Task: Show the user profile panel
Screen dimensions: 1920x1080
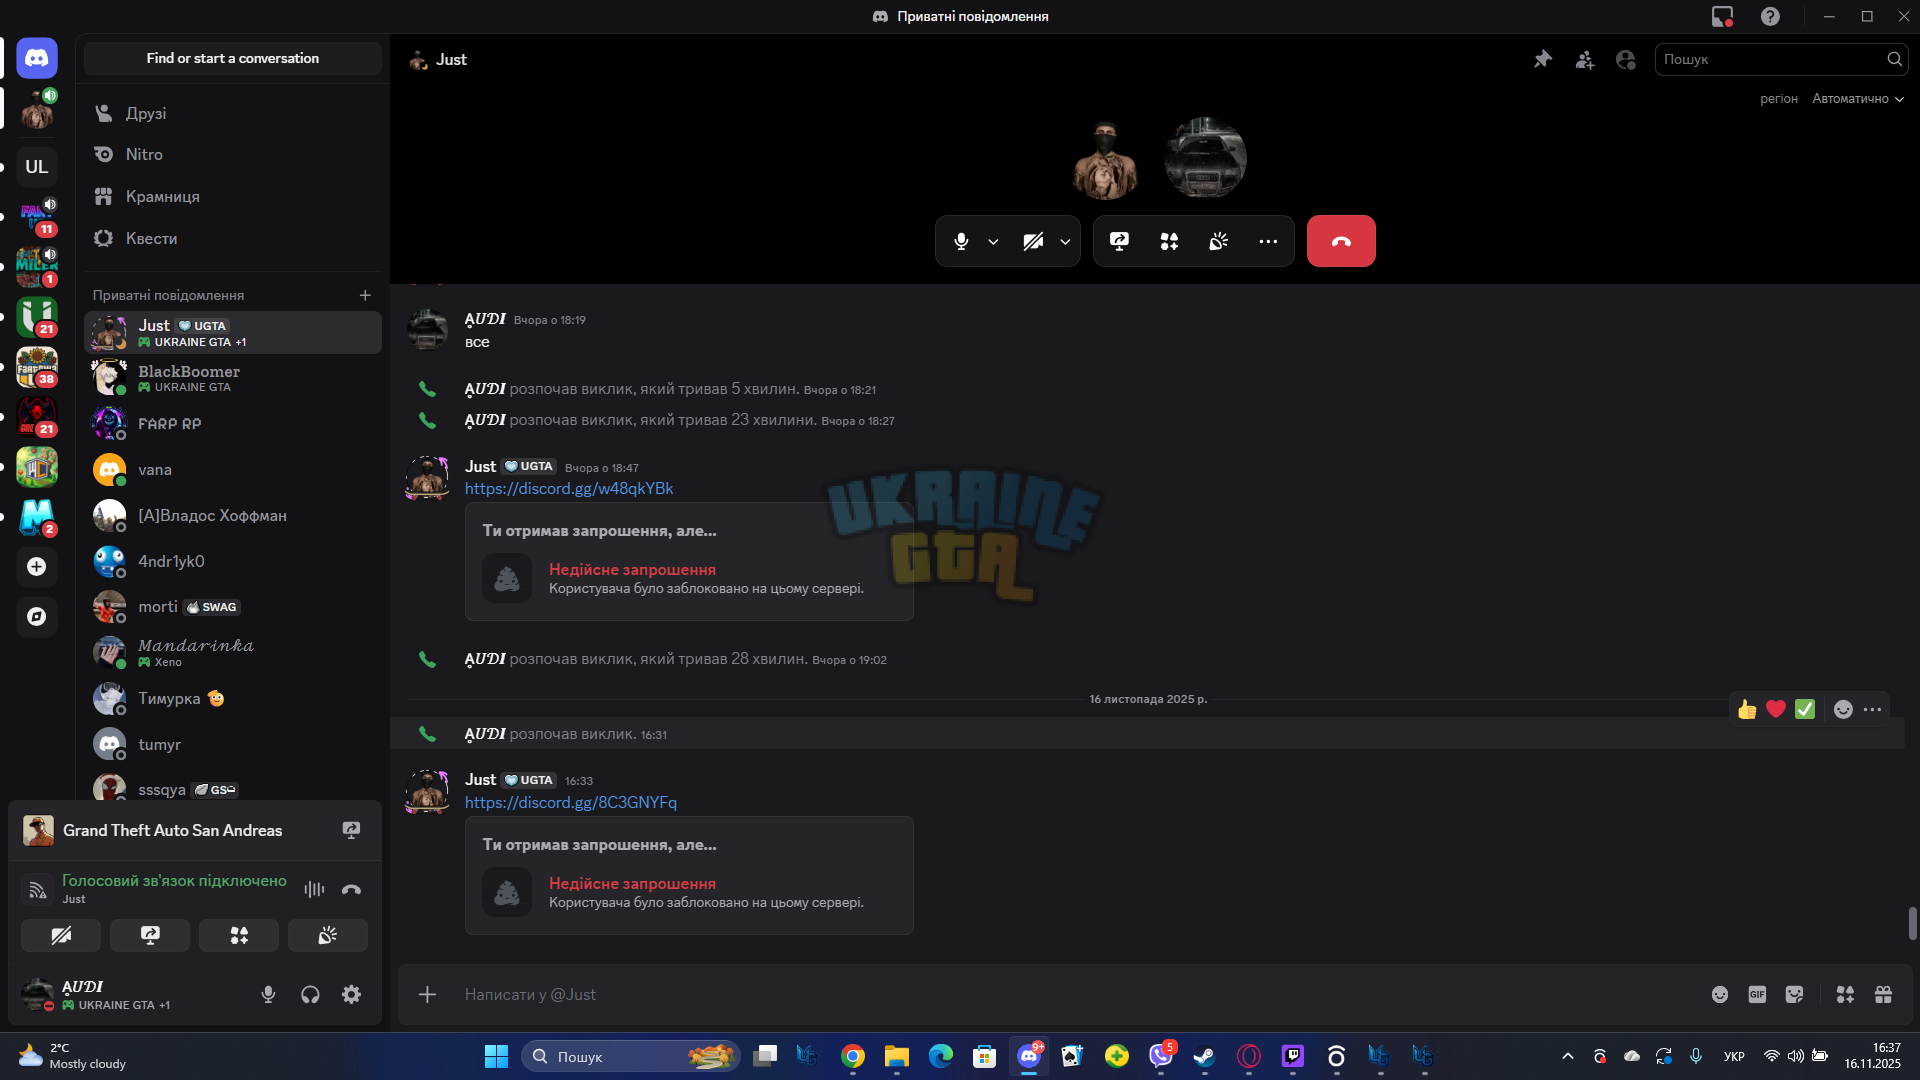Action: pyautogui.click(x=1626, y=60)
